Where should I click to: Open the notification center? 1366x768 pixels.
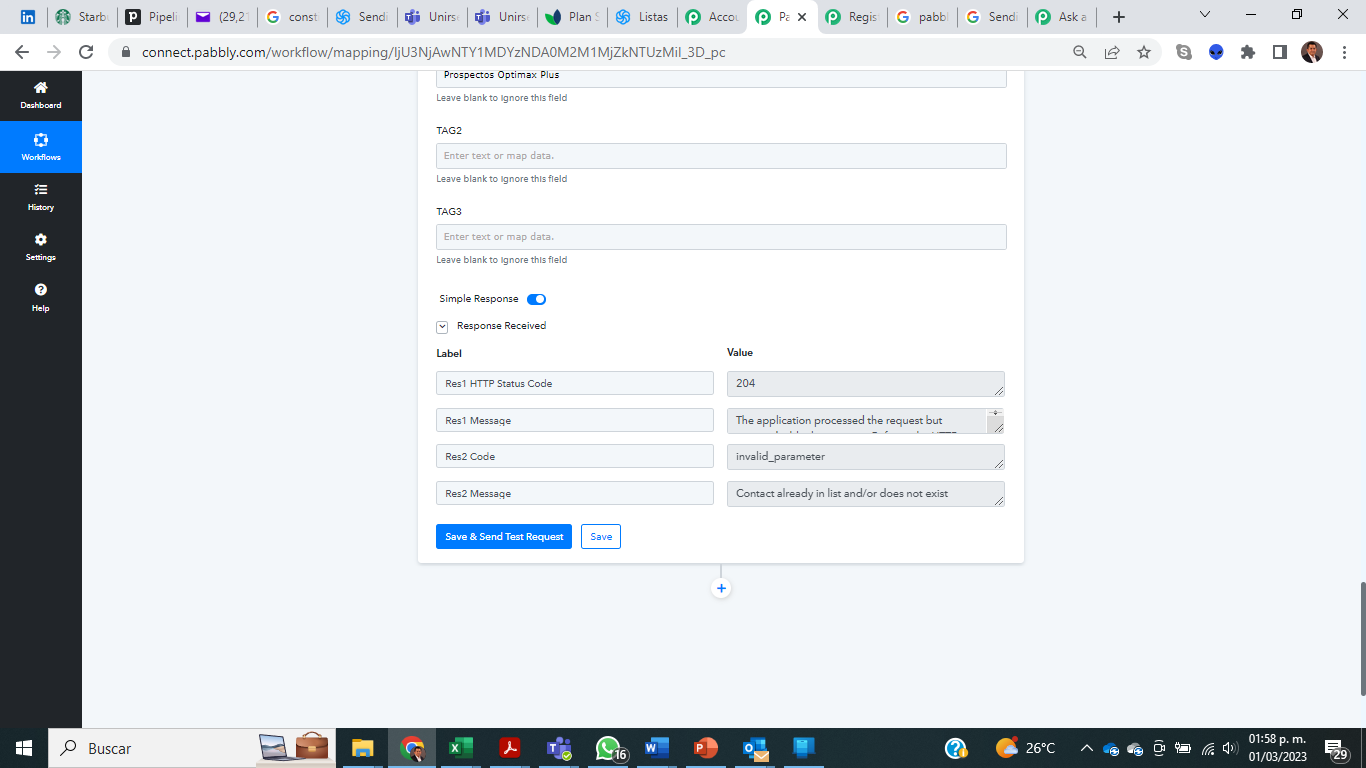[x=1338, y=748]
